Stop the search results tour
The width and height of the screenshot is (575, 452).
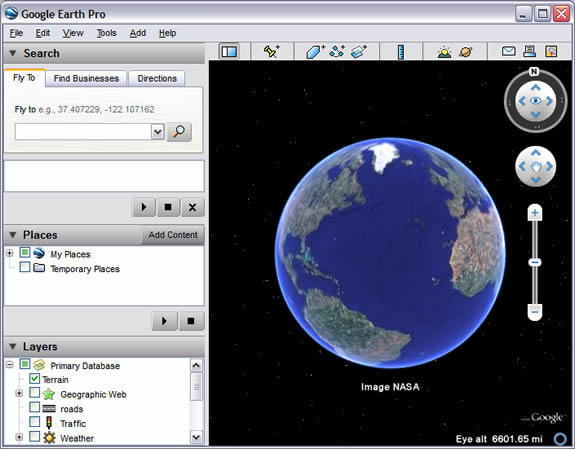168,207
